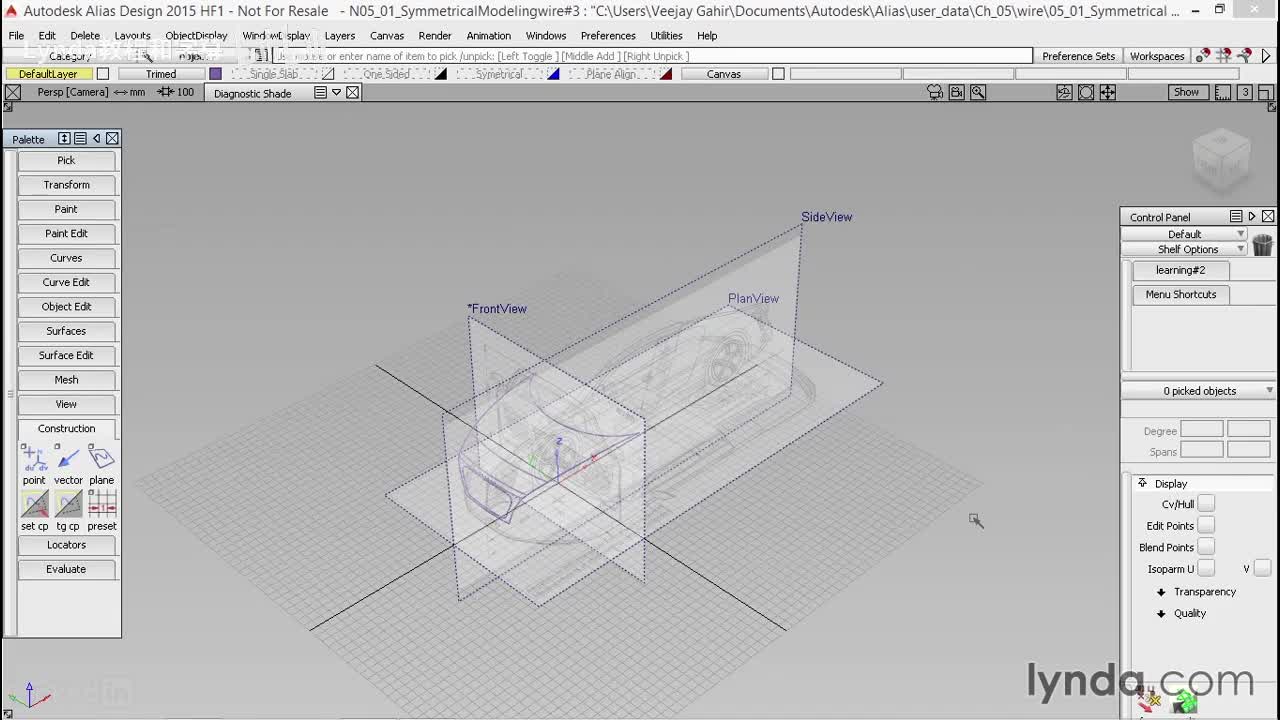Screen dimensions: 1280x720
Task: Toggle the Single Slab diagnostic swatch
Action: click(x=328, y=74)
